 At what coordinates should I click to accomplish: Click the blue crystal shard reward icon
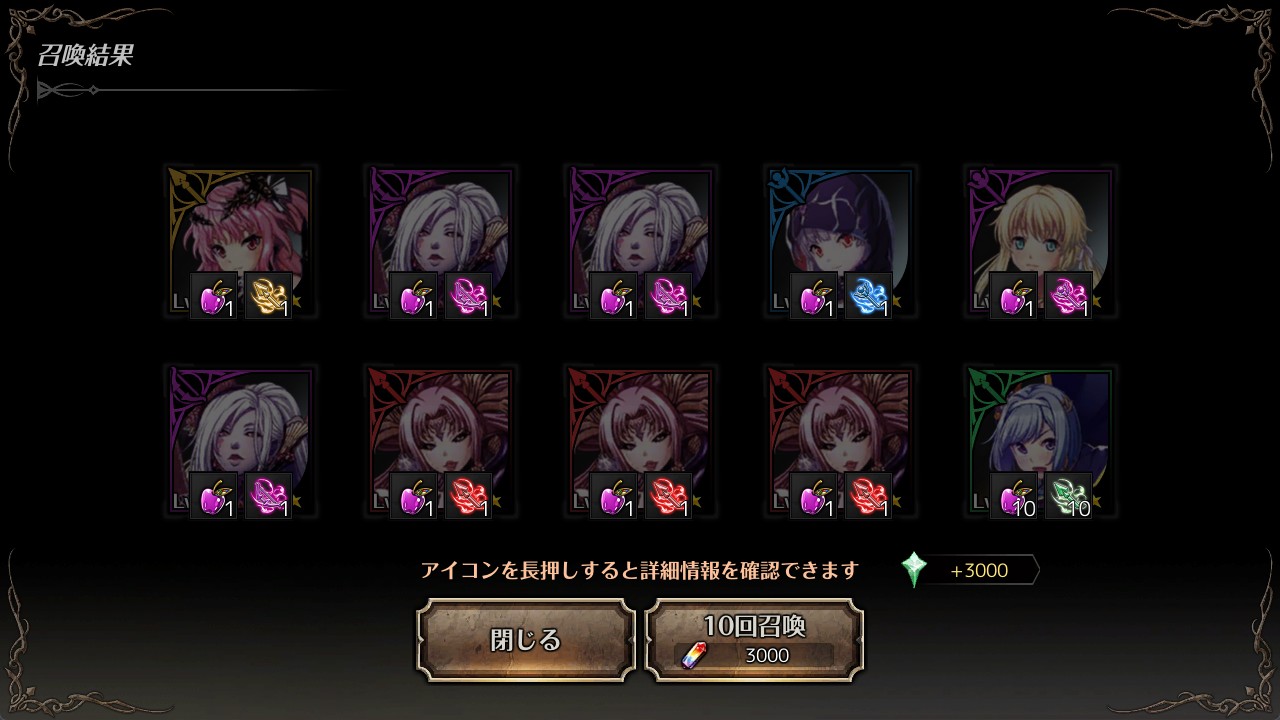(x=868, y=296)
